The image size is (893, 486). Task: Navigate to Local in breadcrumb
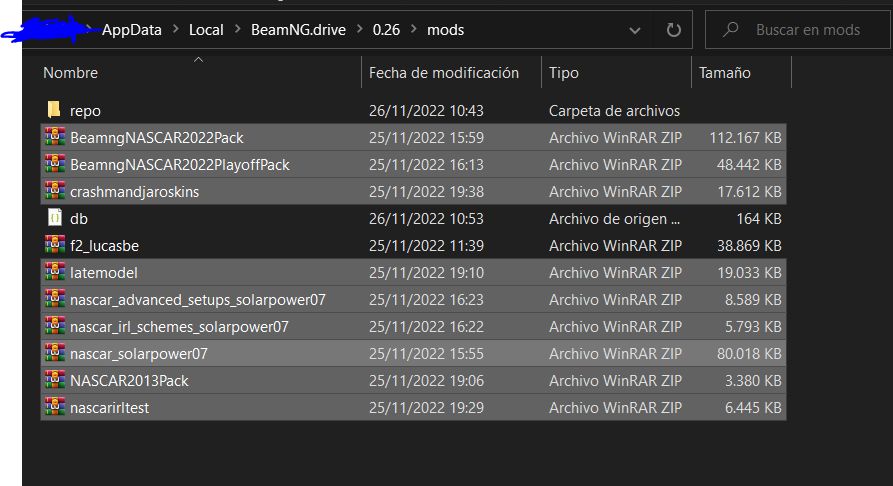point(206,30)
